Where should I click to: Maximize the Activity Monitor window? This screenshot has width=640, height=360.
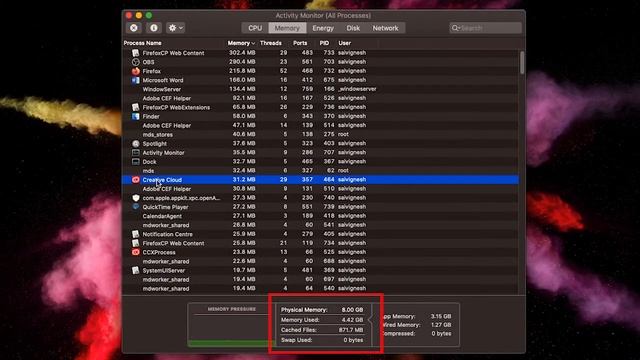pos(149,16)
